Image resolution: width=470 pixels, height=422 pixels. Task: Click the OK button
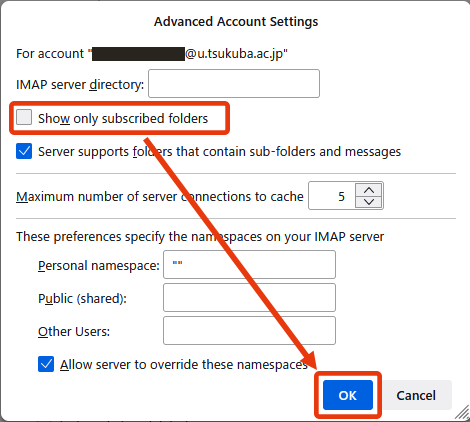(x=348, y=395)
